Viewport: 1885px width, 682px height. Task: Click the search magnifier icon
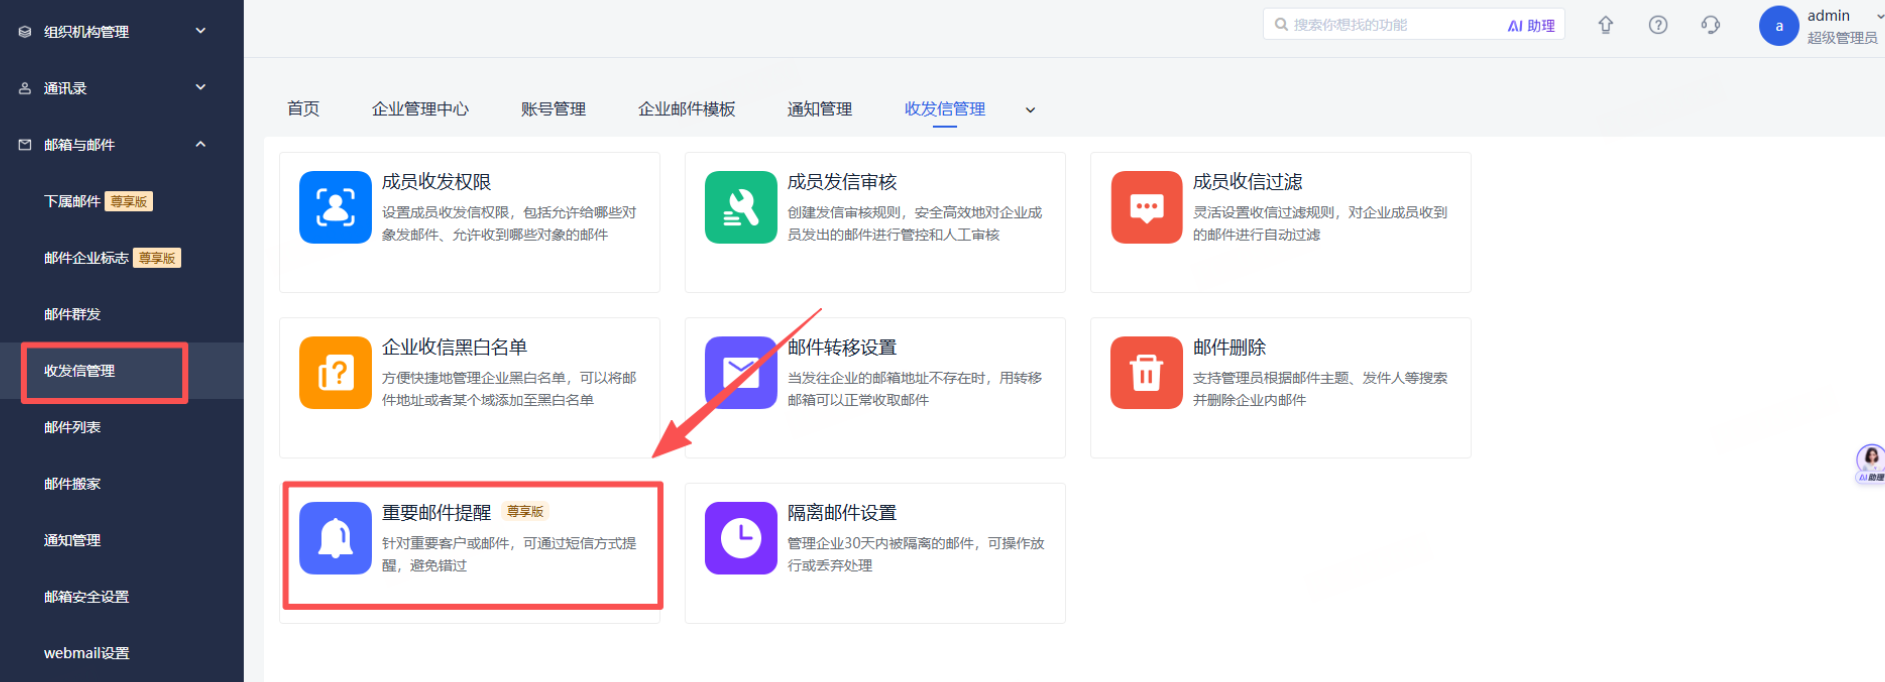tap(1281, 25)
